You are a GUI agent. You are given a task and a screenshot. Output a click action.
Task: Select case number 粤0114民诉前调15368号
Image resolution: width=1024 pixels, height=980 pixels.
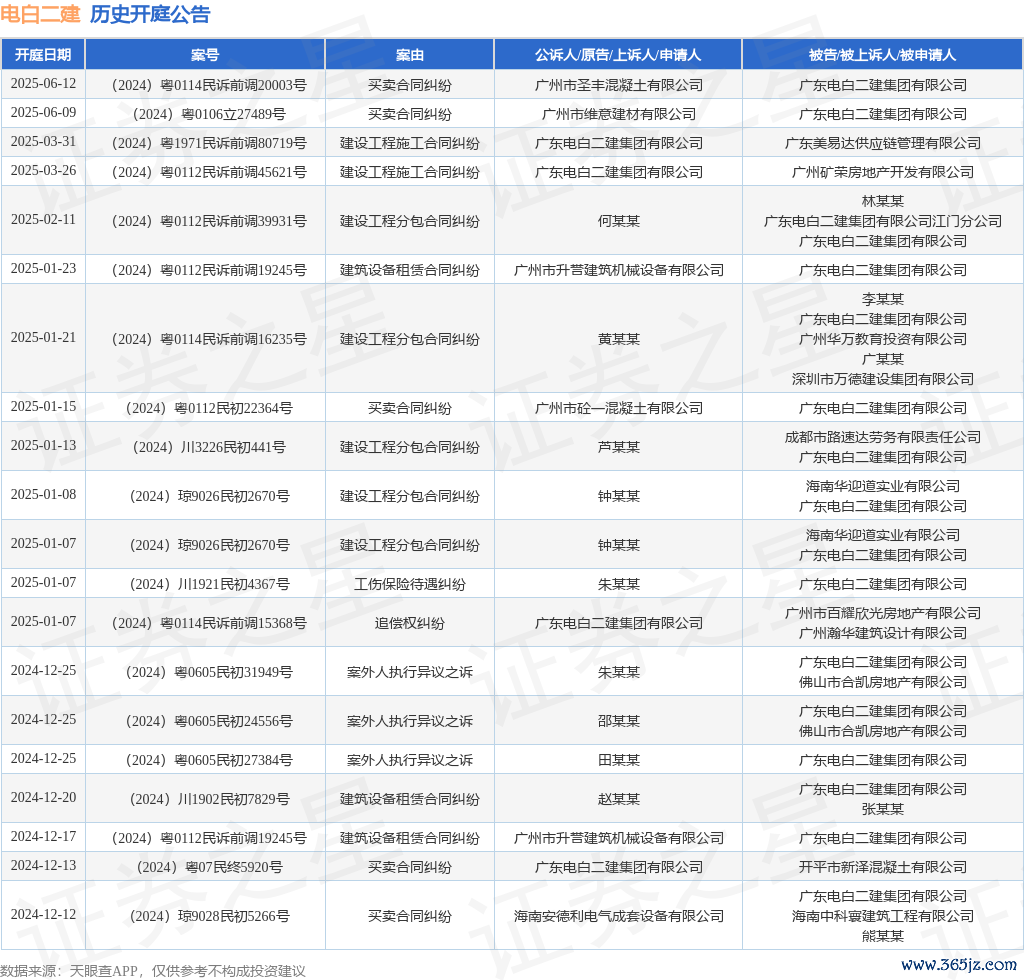click(209, 624)
